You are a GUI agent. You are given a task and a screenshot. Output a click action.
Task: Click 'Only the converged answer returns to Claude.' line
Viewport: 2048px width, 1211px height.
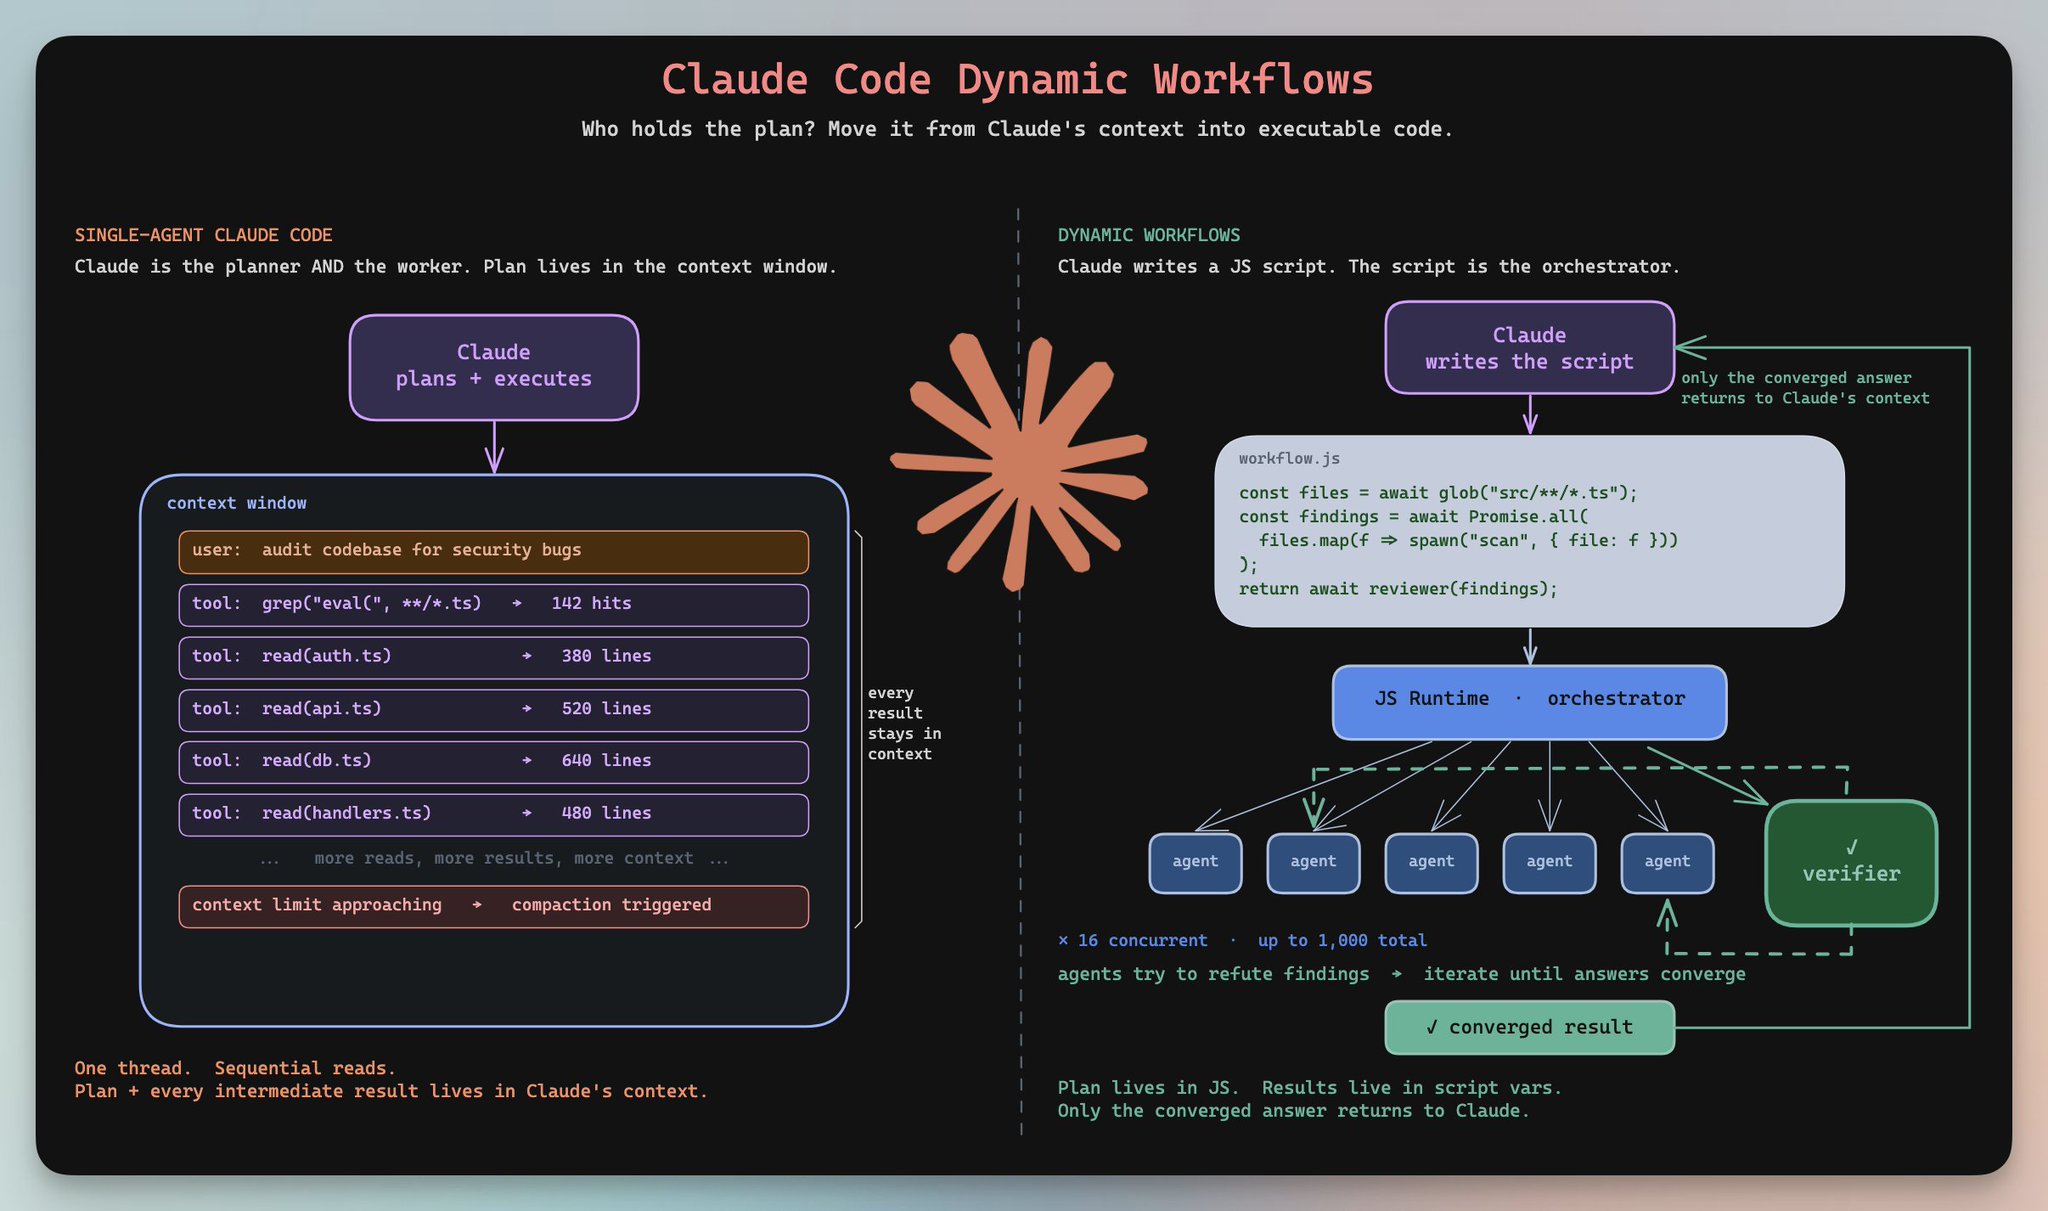tap(1294, 1111)
